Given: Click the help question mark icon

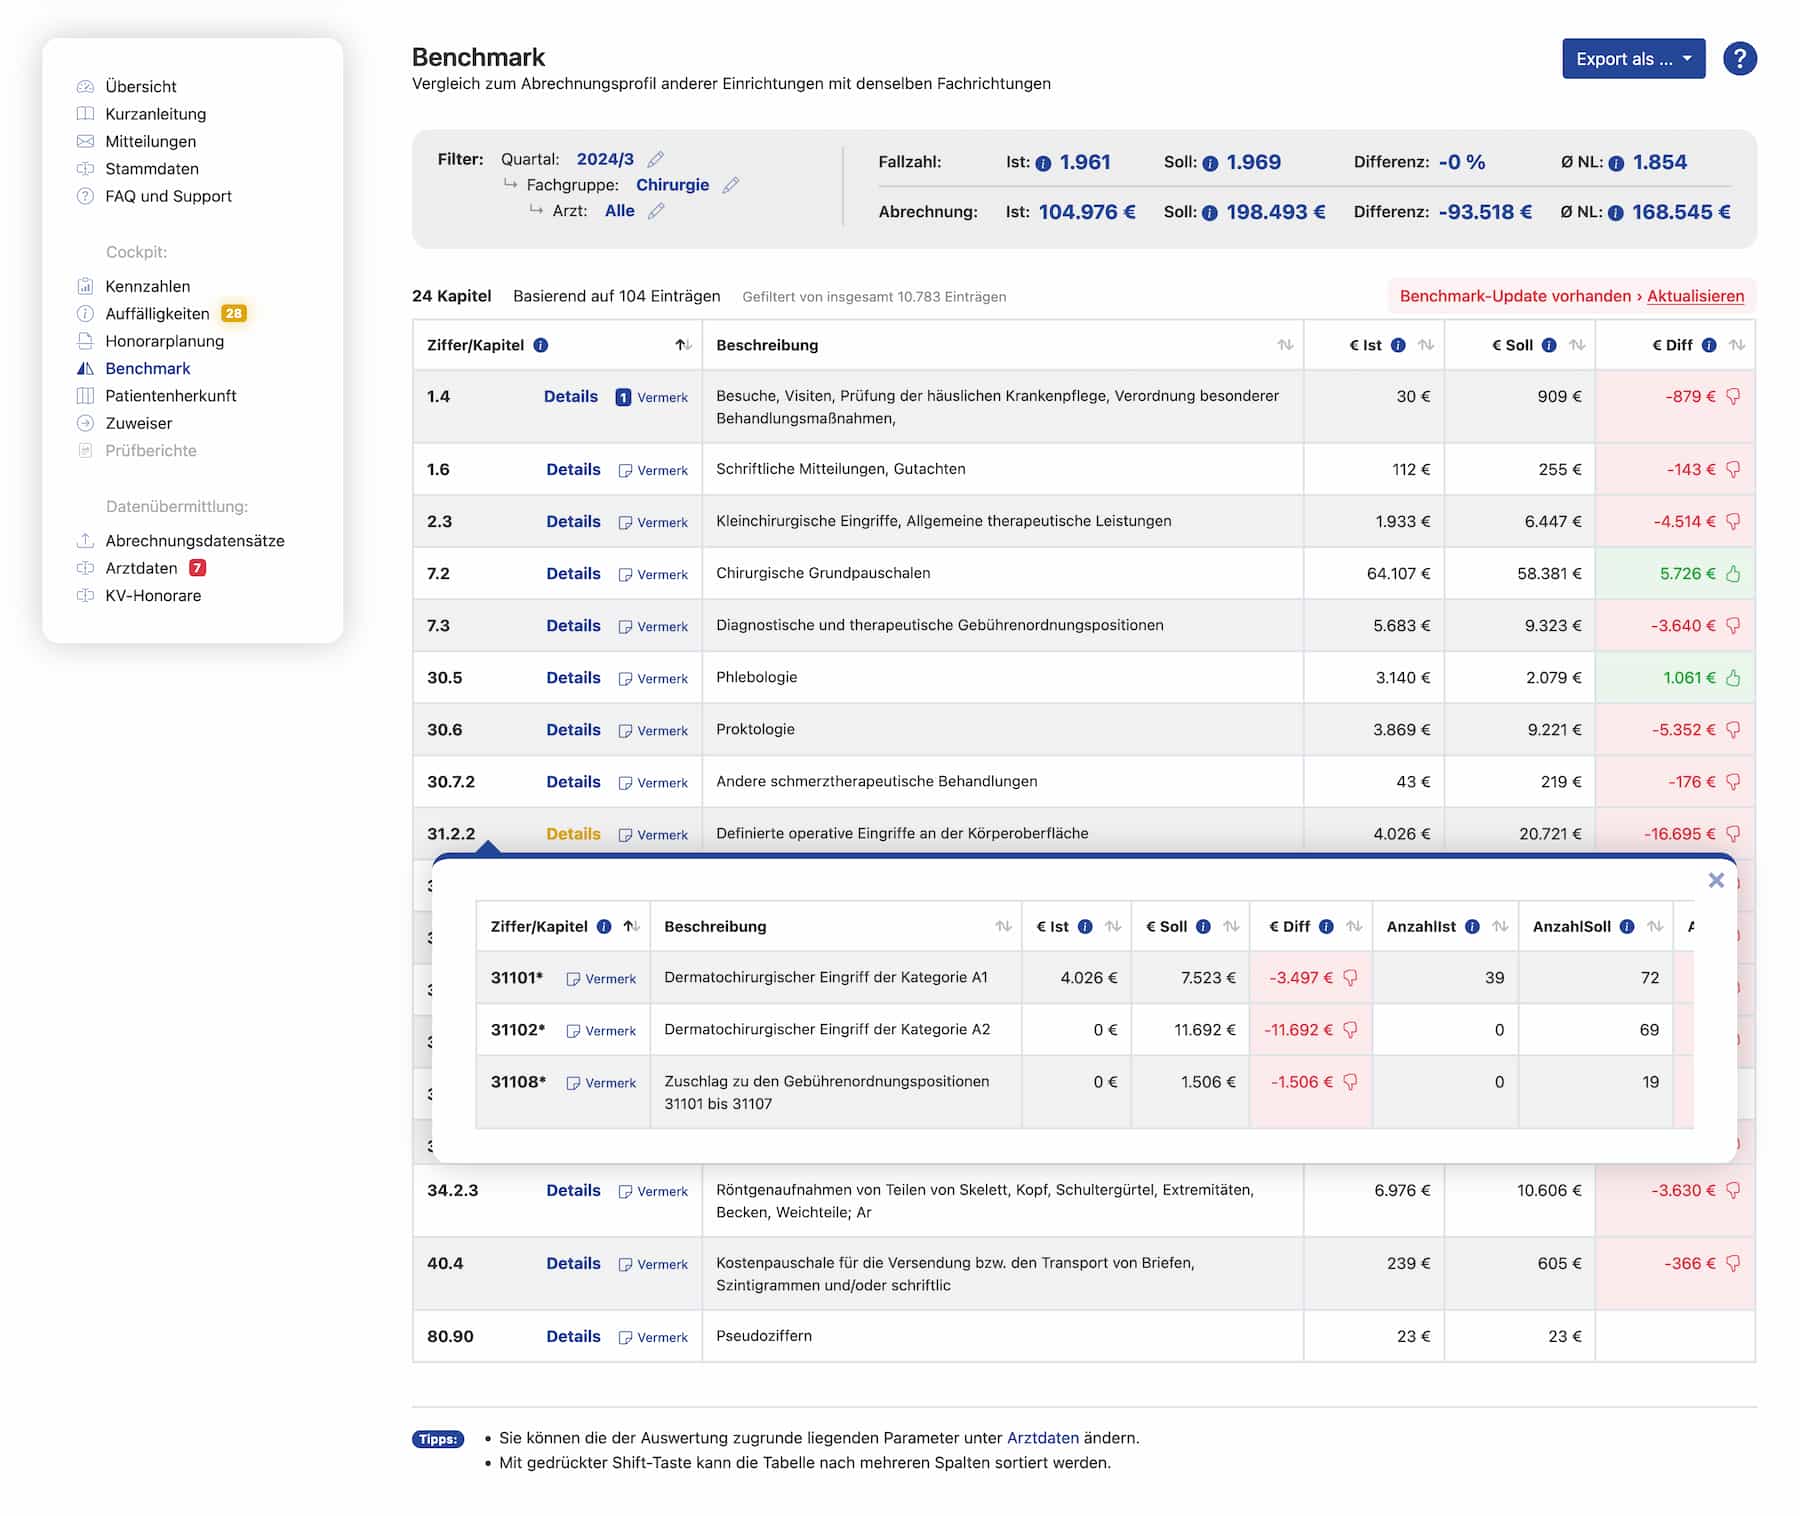Looking at the screenshot, I should coord(1739,59).
